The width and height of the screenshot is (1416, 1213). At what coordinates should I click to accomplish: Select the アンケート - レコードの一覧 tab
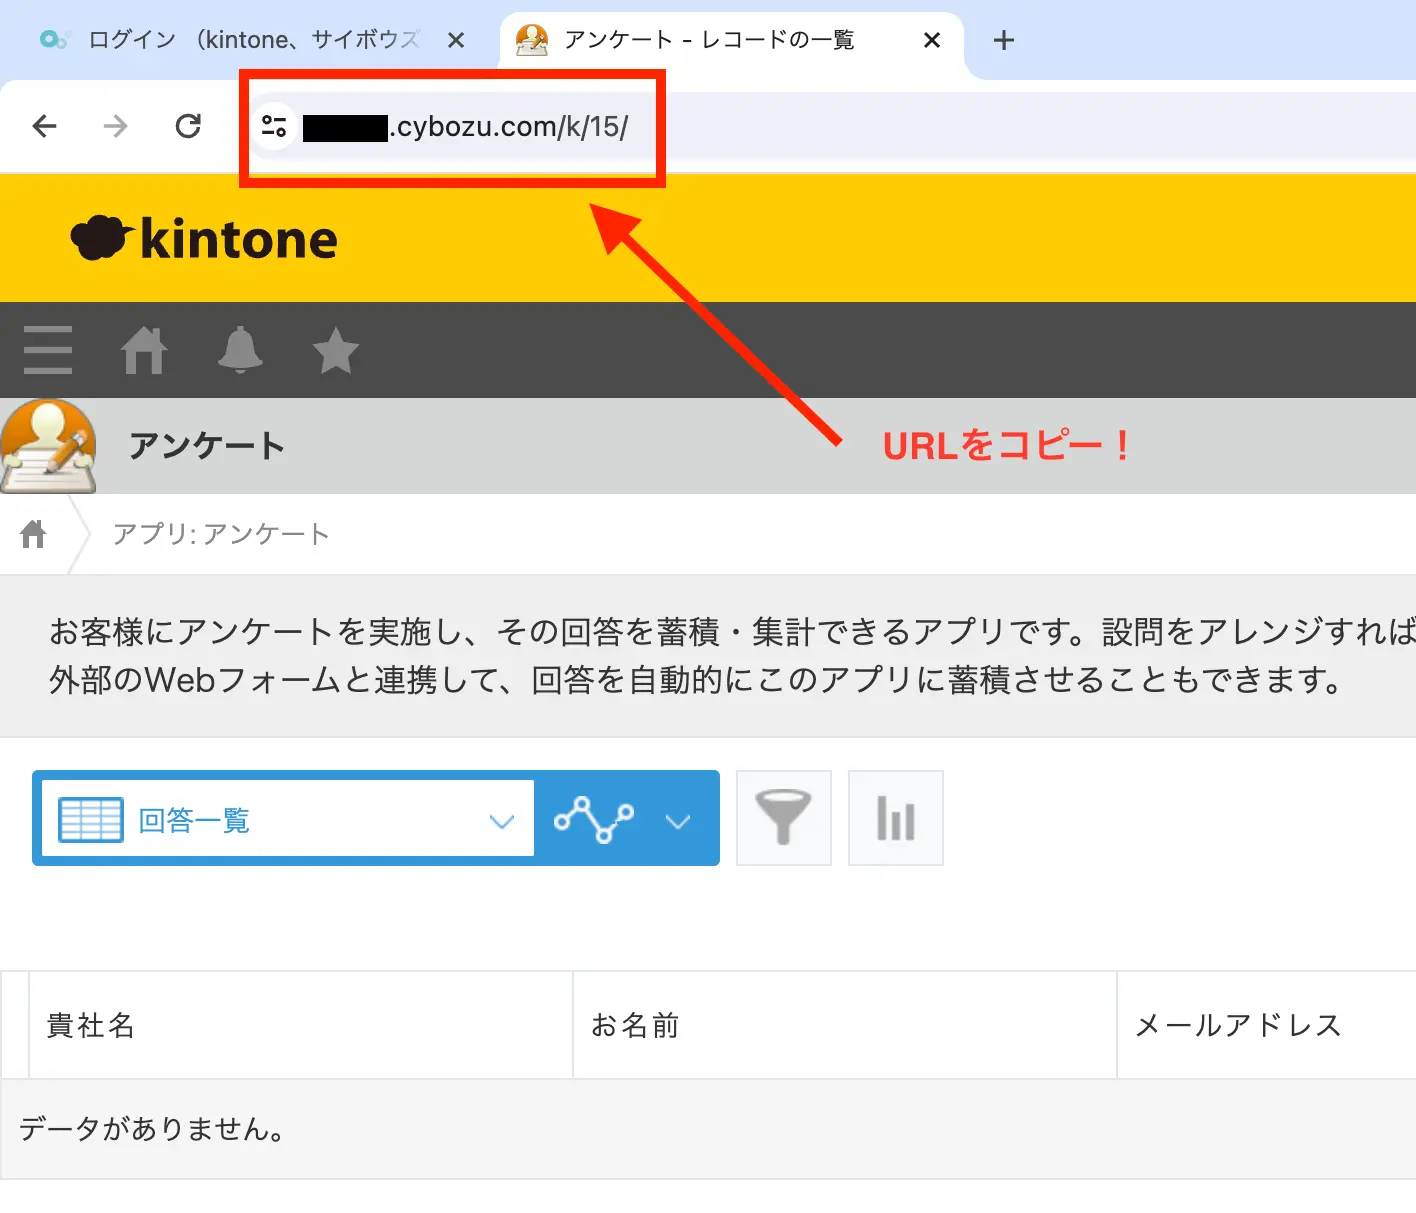point(708,40)
